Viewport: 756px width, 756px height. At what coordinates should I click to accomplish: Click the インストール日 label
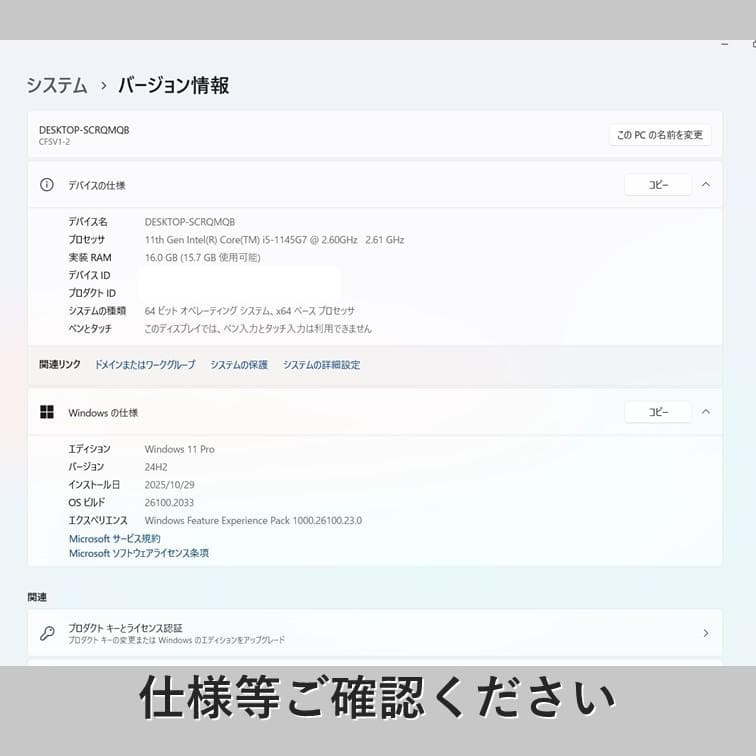coord(94,485)
